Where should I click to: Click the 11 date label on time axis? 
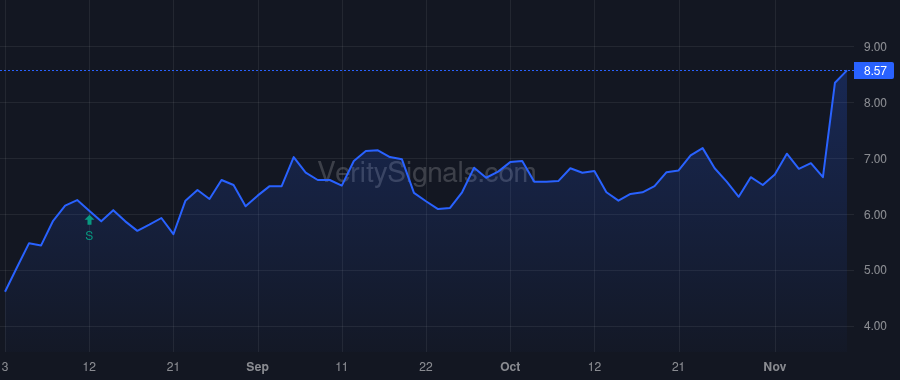pyautogui.click(x=342, y=367)
